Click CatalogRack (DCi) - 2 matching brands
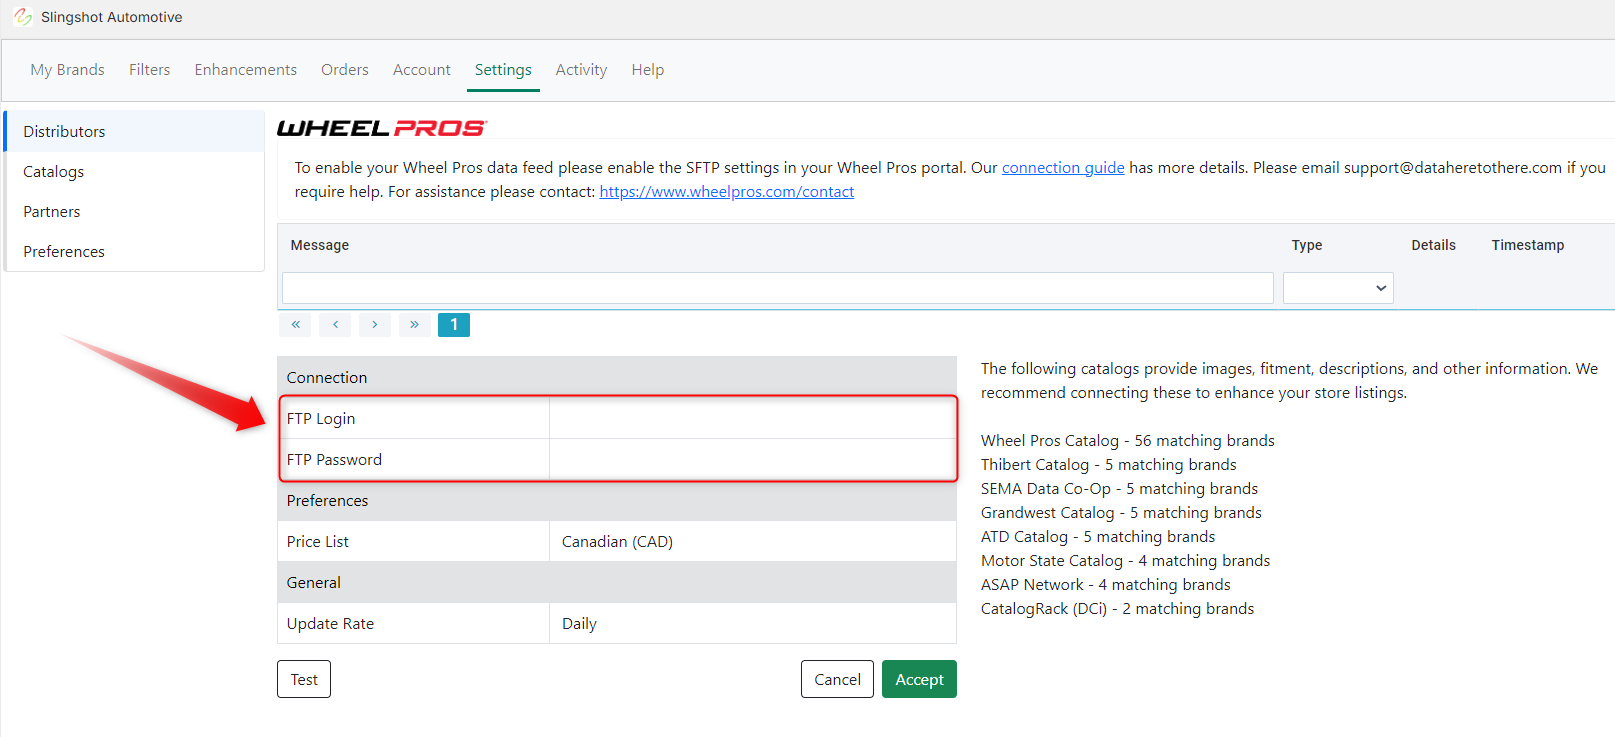 1117,609
